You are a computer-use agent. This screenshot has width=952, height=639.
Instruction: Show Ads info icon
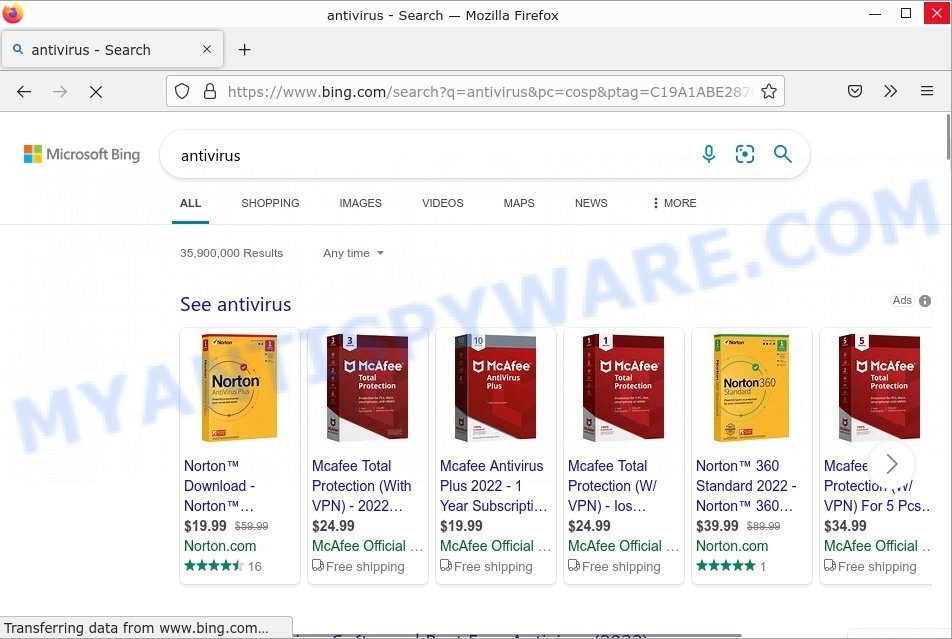[x=925, y=301]
